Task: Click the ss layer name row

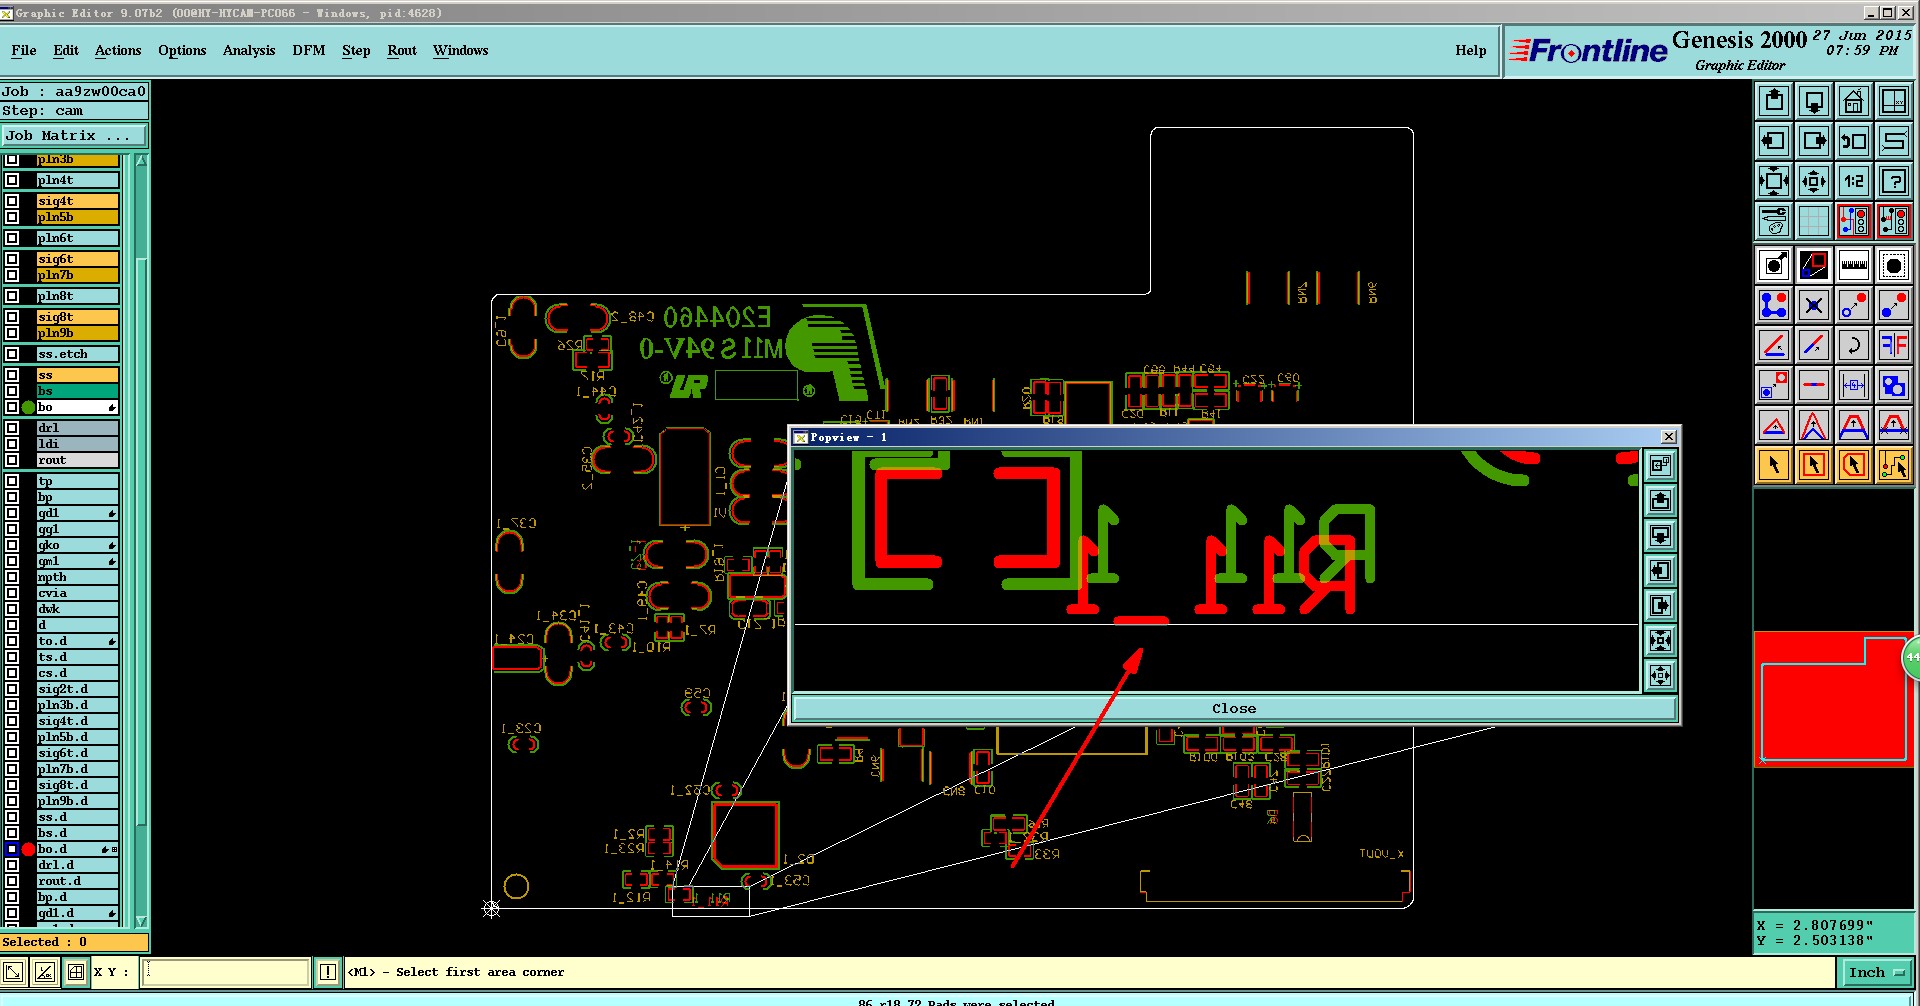Action: coord(78,375)
